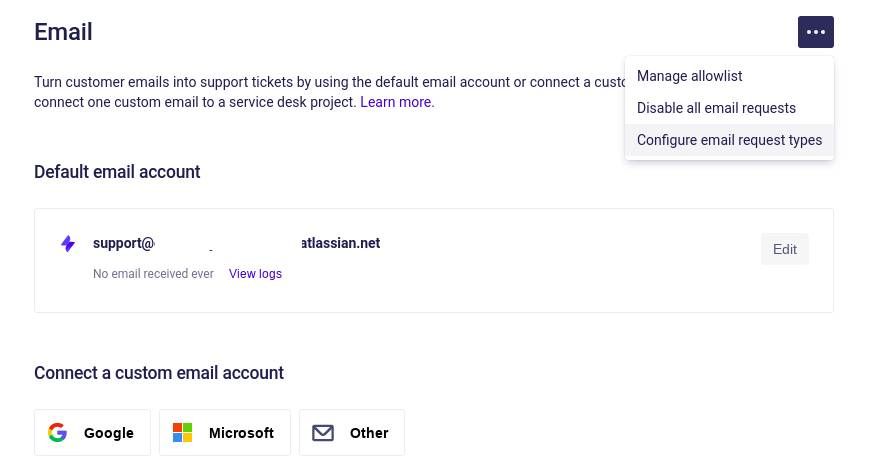The image size is (881, 470).
Task: Open the three-dot more actions menu
Action: (x=815, y=32)
